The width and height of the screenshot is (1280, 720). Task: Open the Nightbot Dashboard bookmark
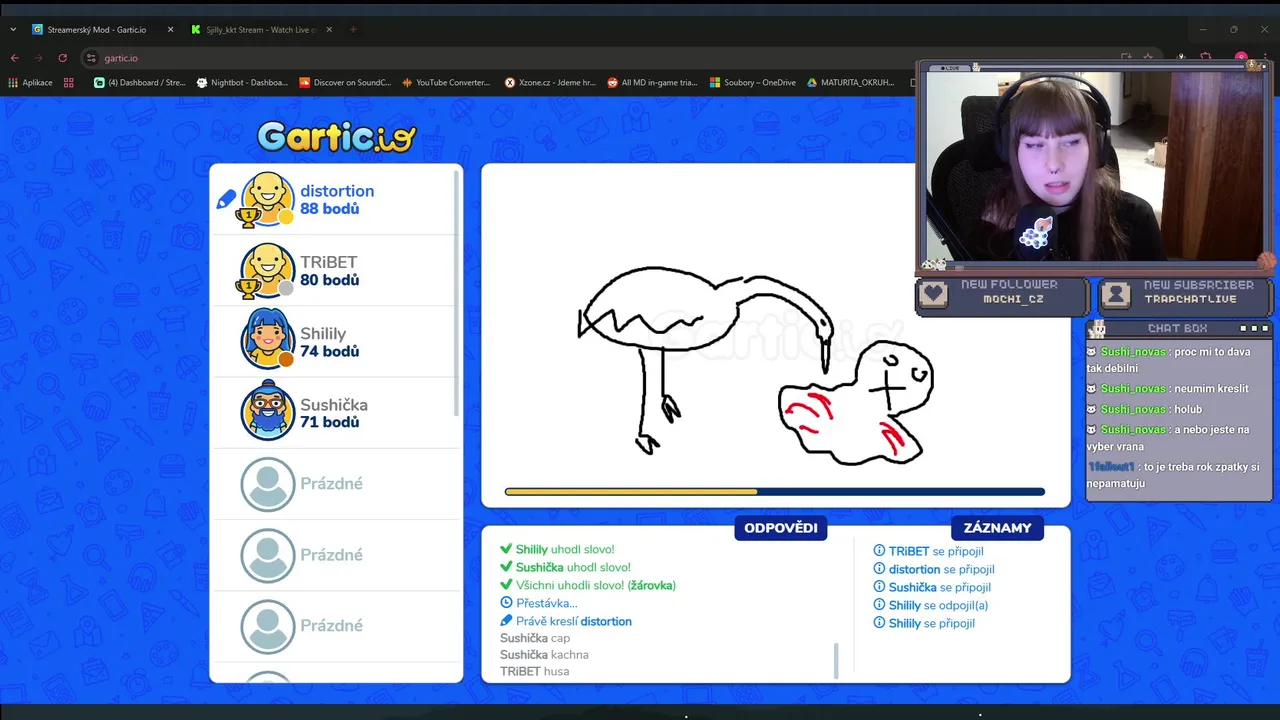pyautogui.click(x=242, y=83)
